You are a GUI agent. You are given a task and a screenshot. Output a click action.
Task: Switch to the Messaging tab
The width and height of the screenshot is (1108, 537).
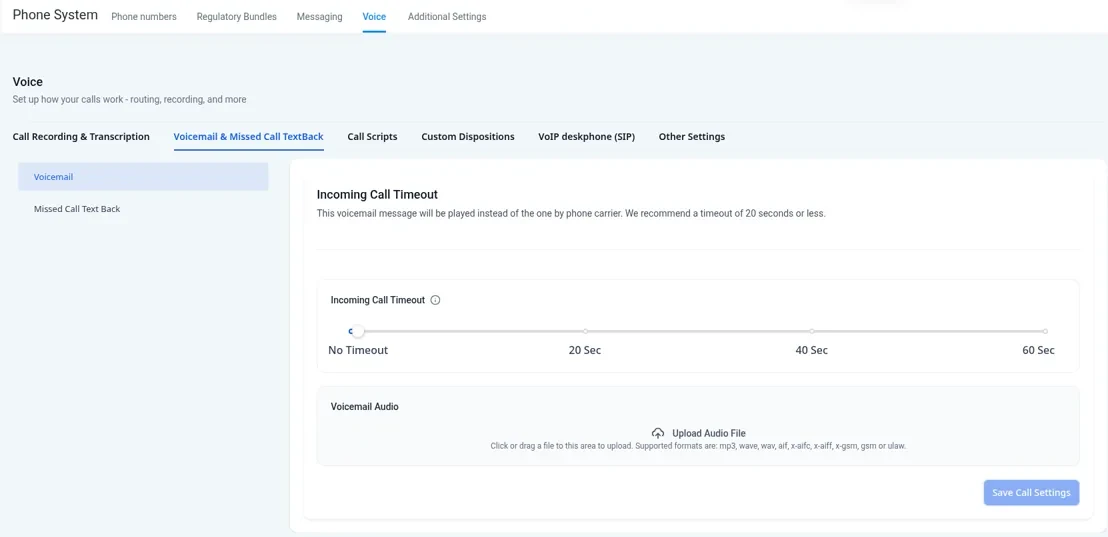coord(319,16)
